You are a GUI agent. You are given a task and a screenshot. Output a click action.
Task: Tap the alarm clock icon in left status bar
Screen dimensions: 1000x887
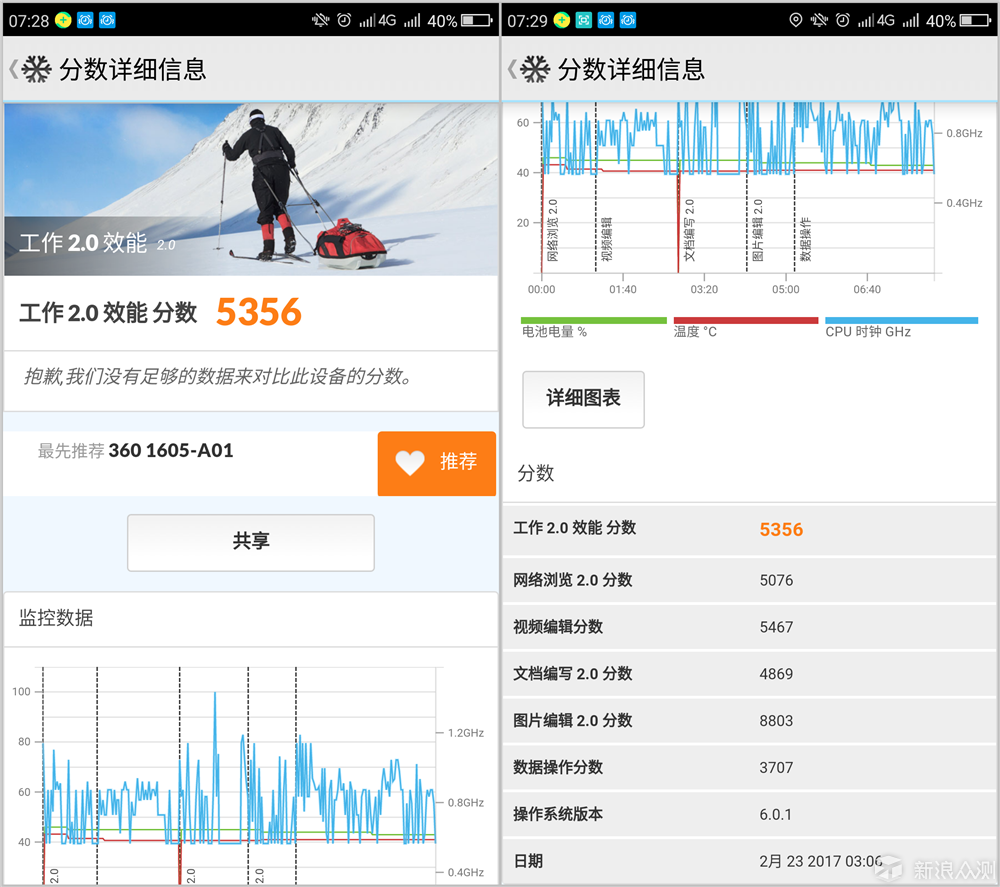pos(344,20)
